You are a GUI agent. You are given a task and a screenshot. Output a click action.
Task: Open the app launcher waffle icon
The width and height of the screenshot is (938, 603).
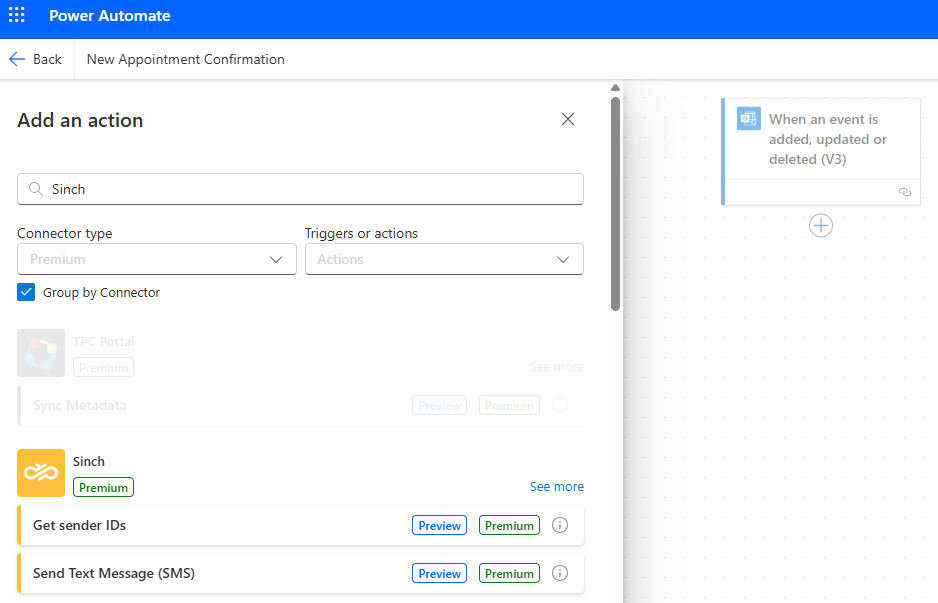pos(17,15)
